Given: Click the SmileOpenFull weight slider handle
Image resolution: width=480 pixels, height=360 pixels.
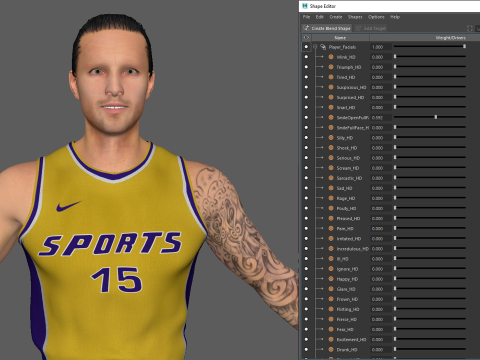Looking at the screenshot, I should coord(436,117).
